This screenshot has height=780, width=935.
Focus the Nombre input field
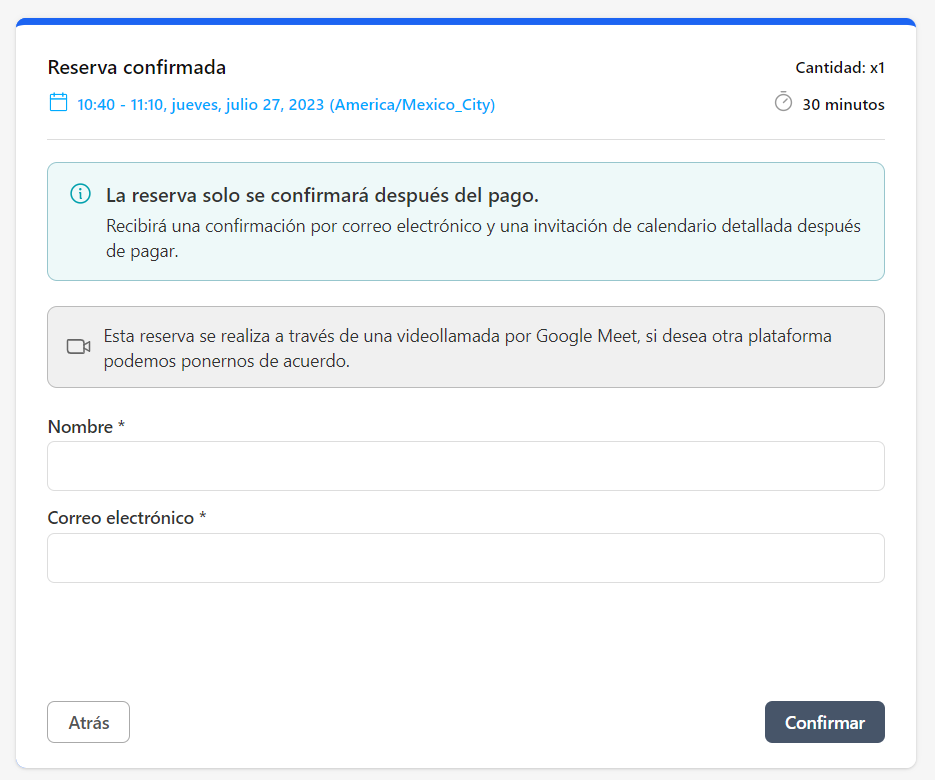click(465, 466)
